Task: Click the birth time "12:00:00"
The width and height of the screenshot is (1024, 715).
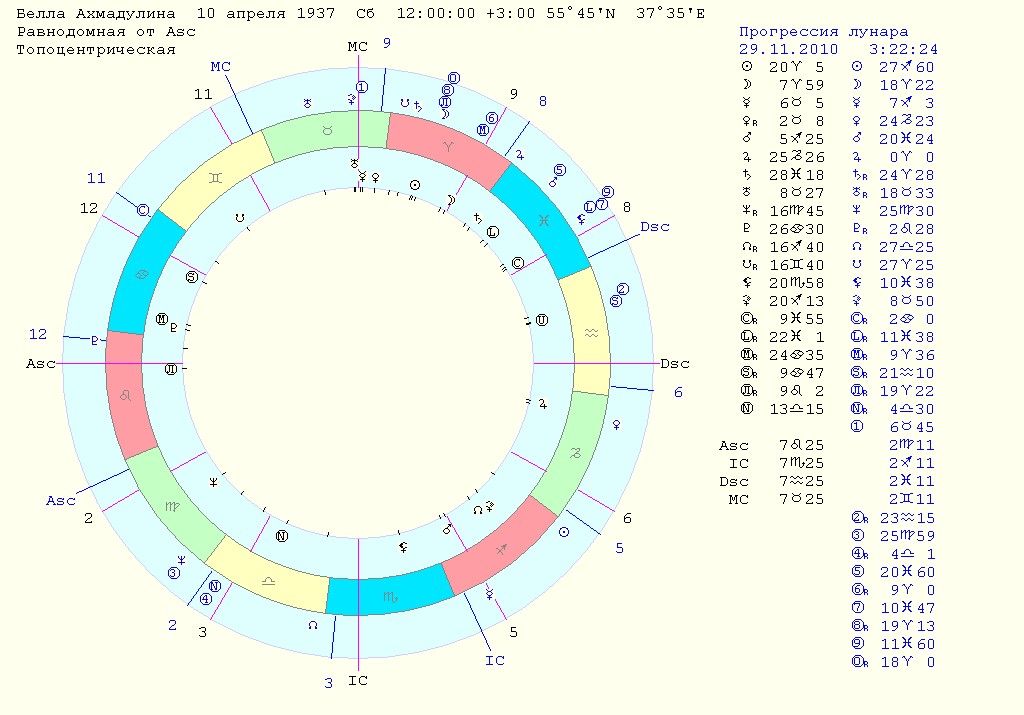Action: point(436,13)
